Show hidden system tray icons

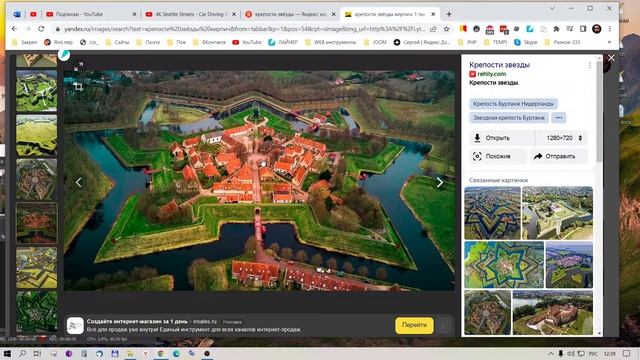(551, 353)
